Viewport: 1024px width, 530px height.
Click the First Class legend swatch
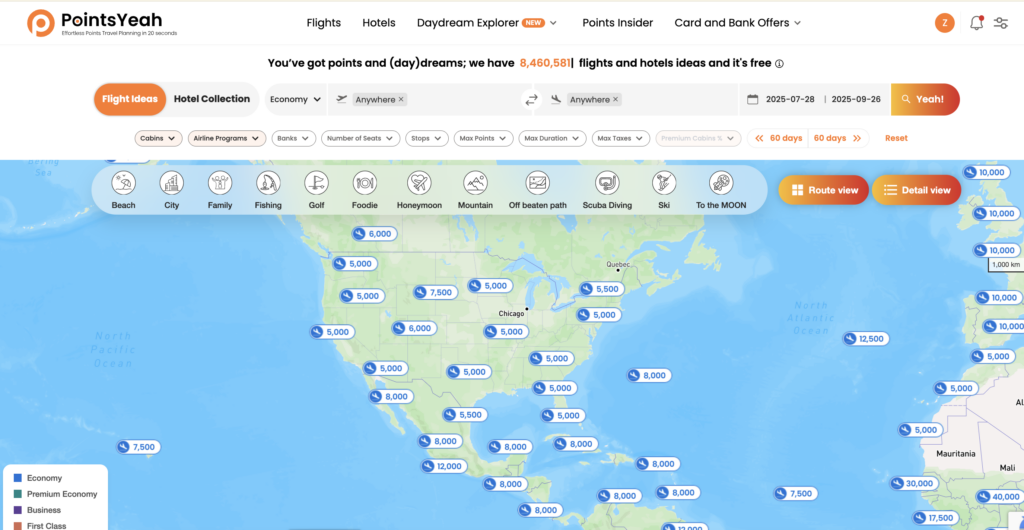tap(18, 525)
